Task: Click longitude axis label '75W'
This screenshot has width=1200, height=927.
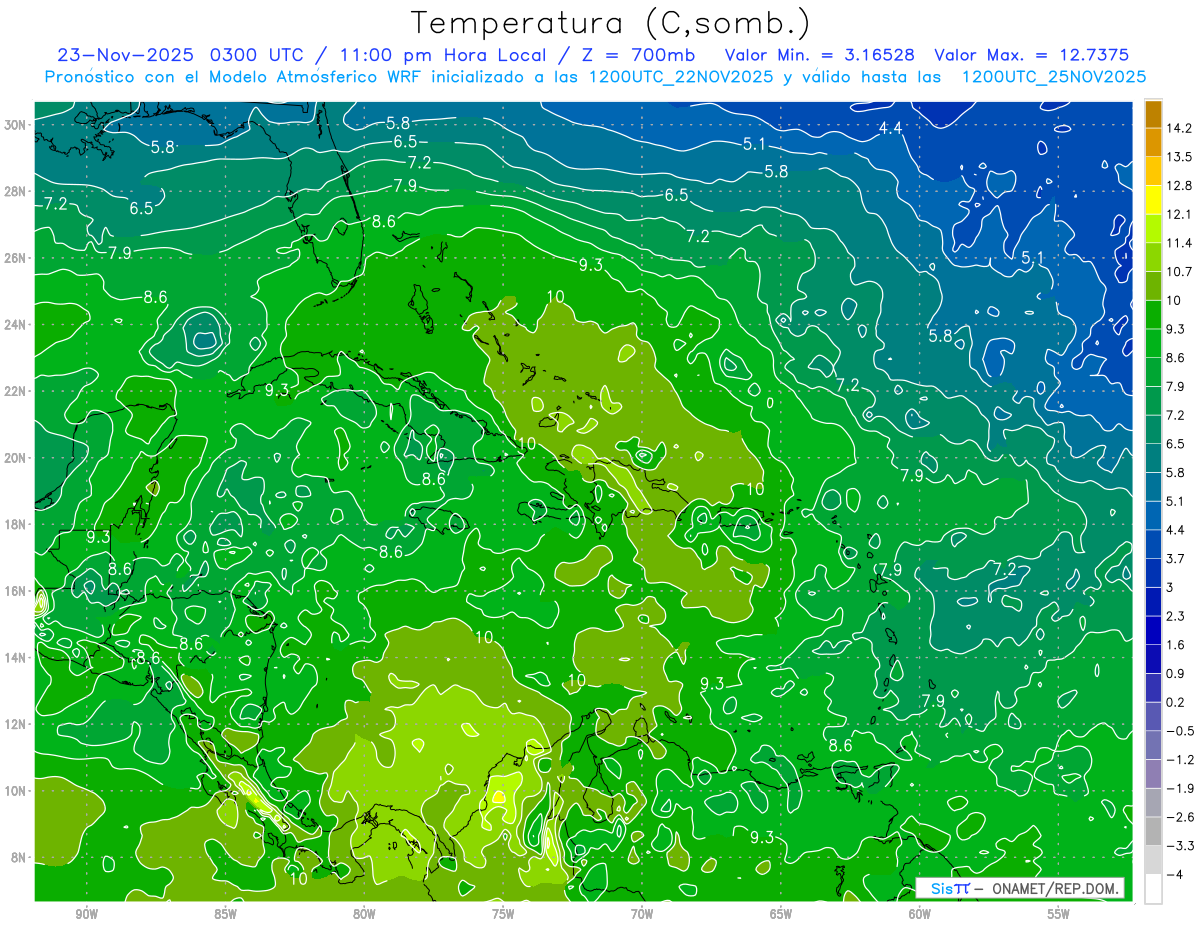Action: [x=503, y=914]
